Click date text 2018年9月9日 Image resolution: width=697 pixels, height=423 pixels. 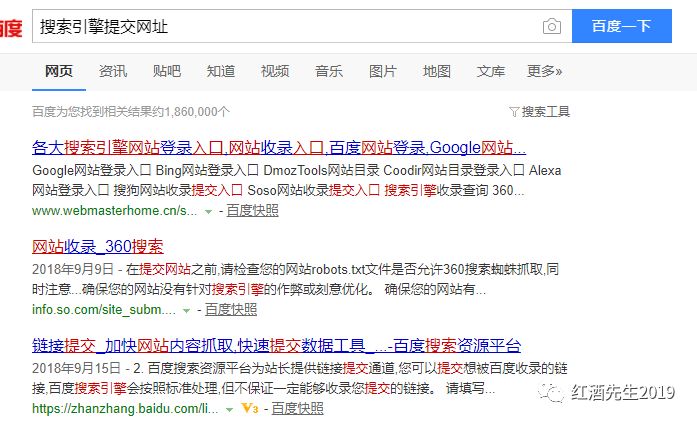(73, 269)
